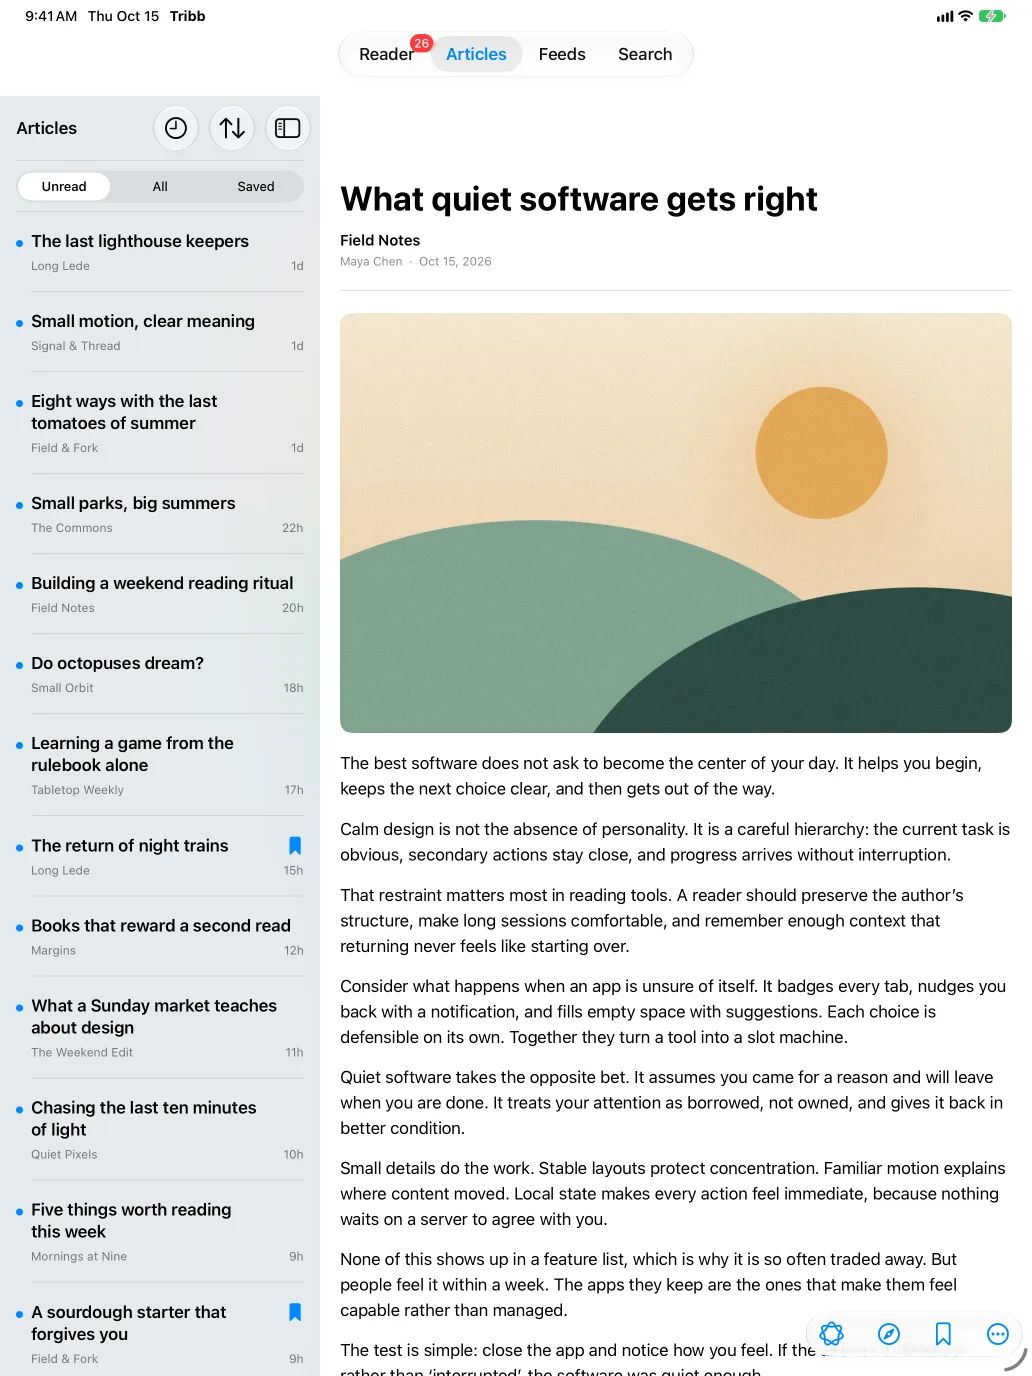Click the red 26 unread badge
This screenshot has width=1032, height=1376.
pyautogui.click(x=421, y=43)
